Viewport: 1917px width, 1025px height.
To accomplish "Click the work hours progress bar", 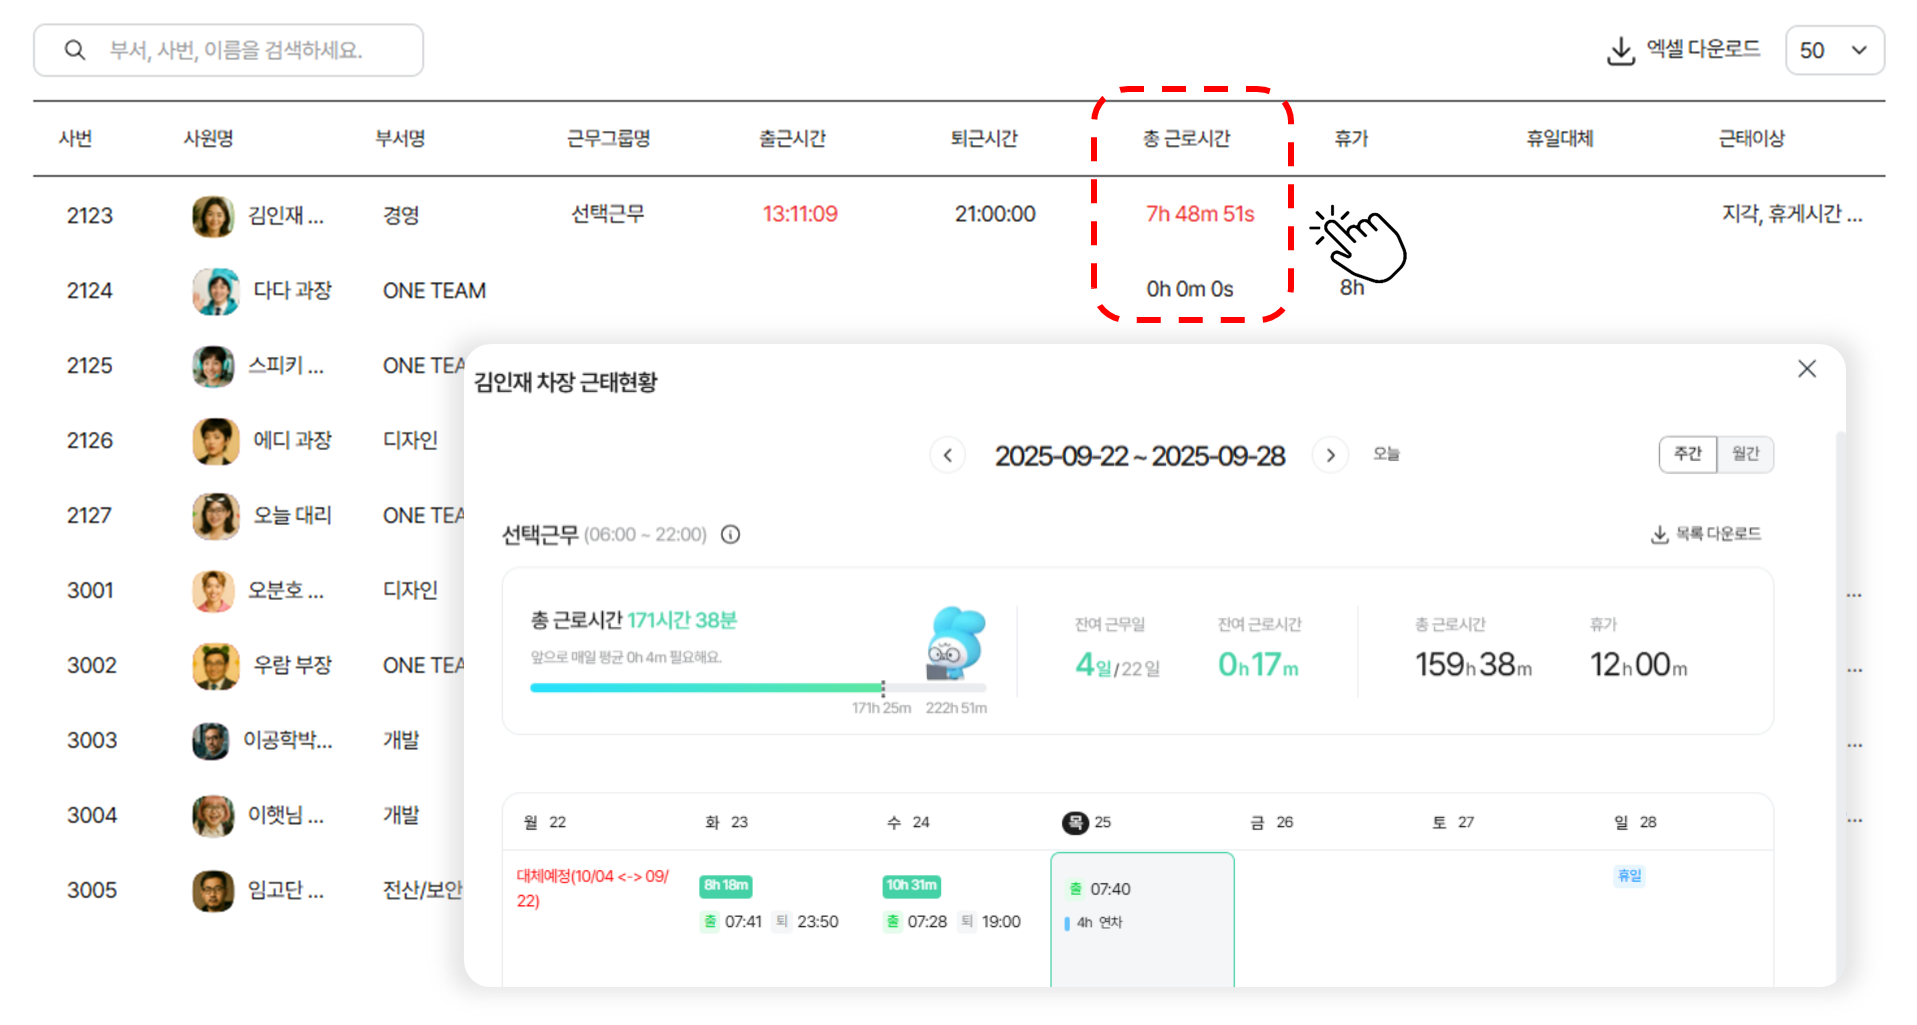I will (x=757, y=688).
